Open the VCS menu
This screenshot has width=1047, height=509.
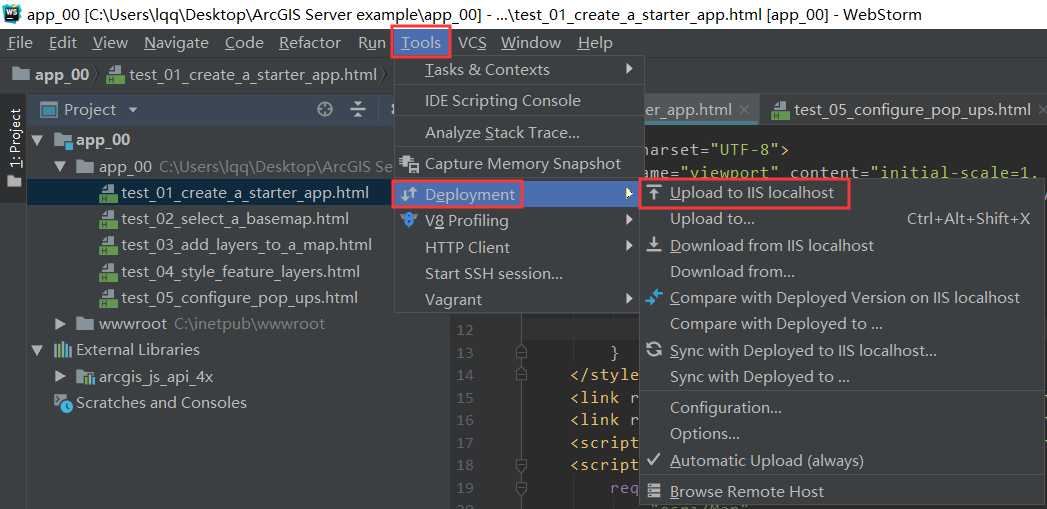point(472,43)
